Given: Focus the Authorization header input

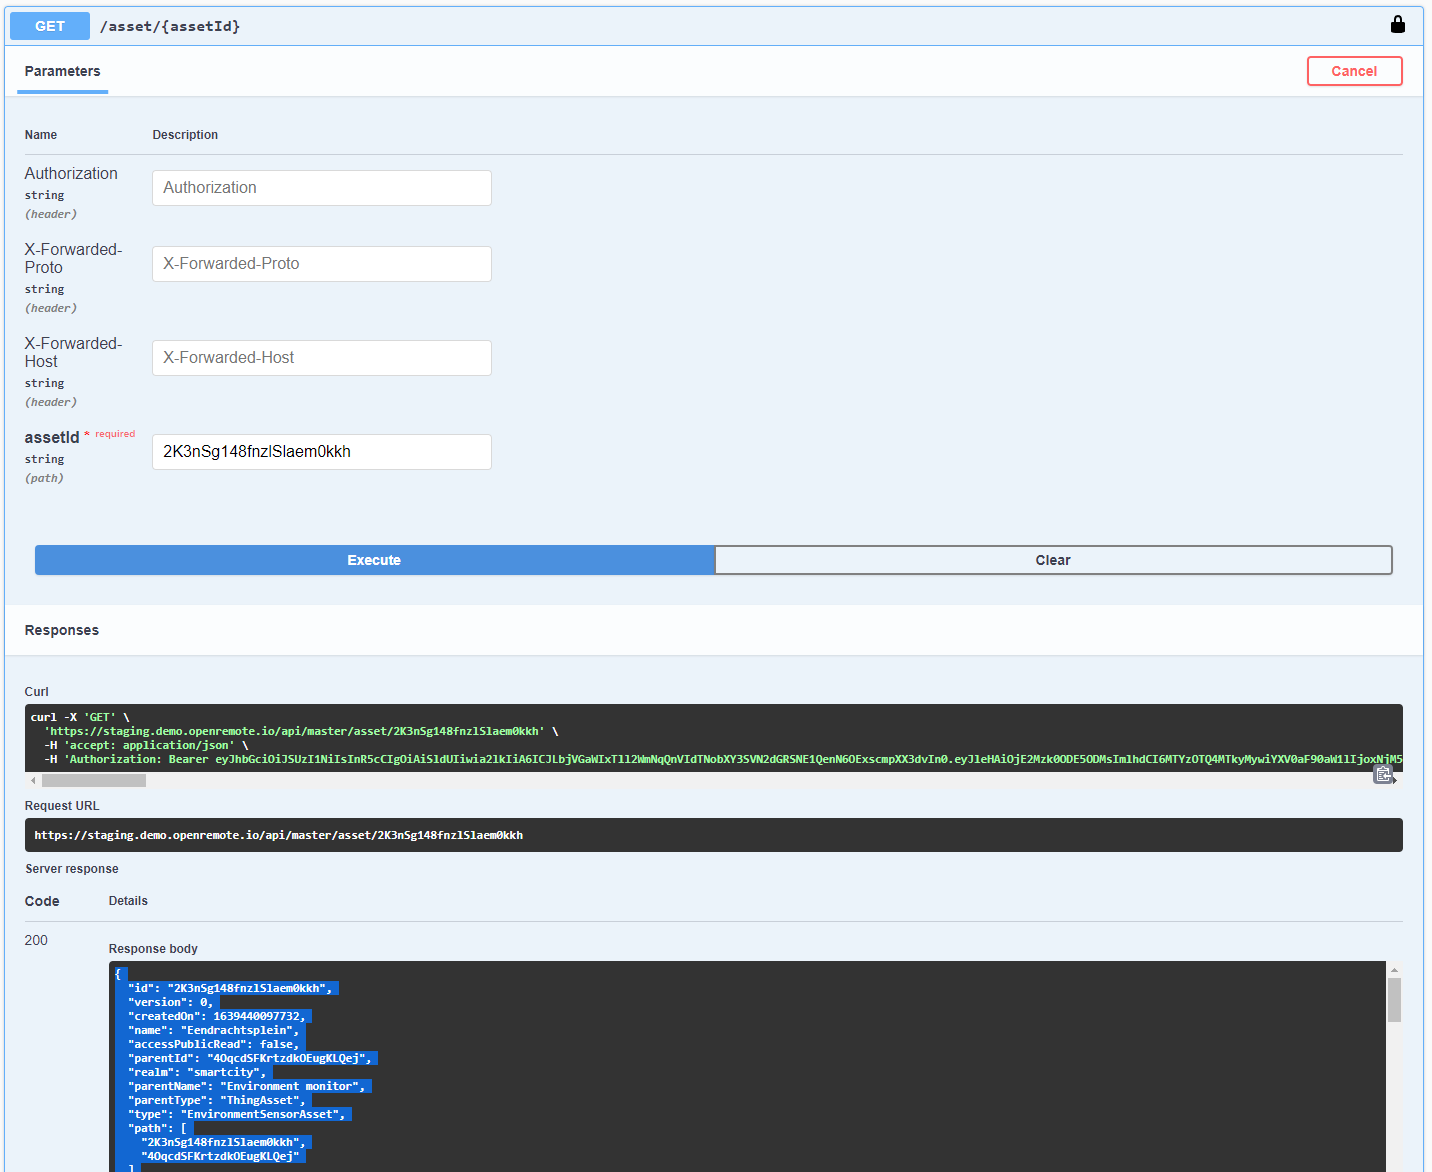Looking at the screenshot, I should (321, 188).
